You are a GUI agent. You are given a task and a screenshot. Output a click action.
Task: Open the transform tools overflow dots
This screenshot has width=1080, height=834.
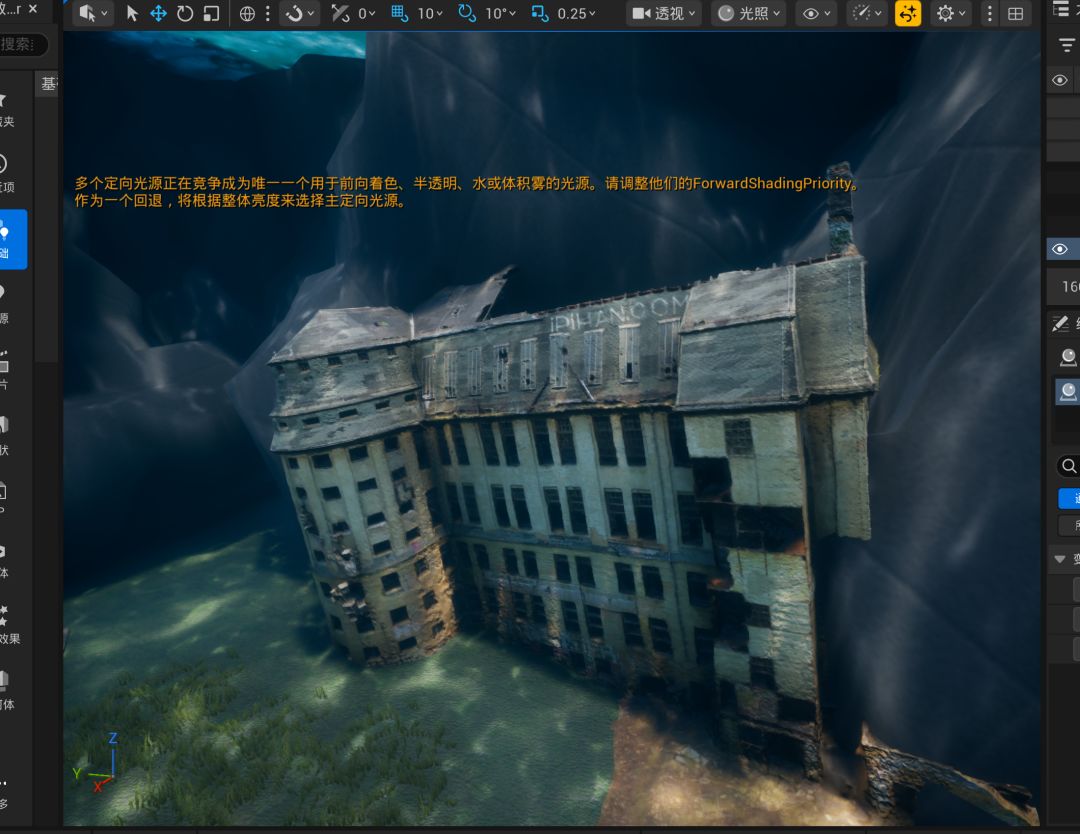tap(268, 13)
